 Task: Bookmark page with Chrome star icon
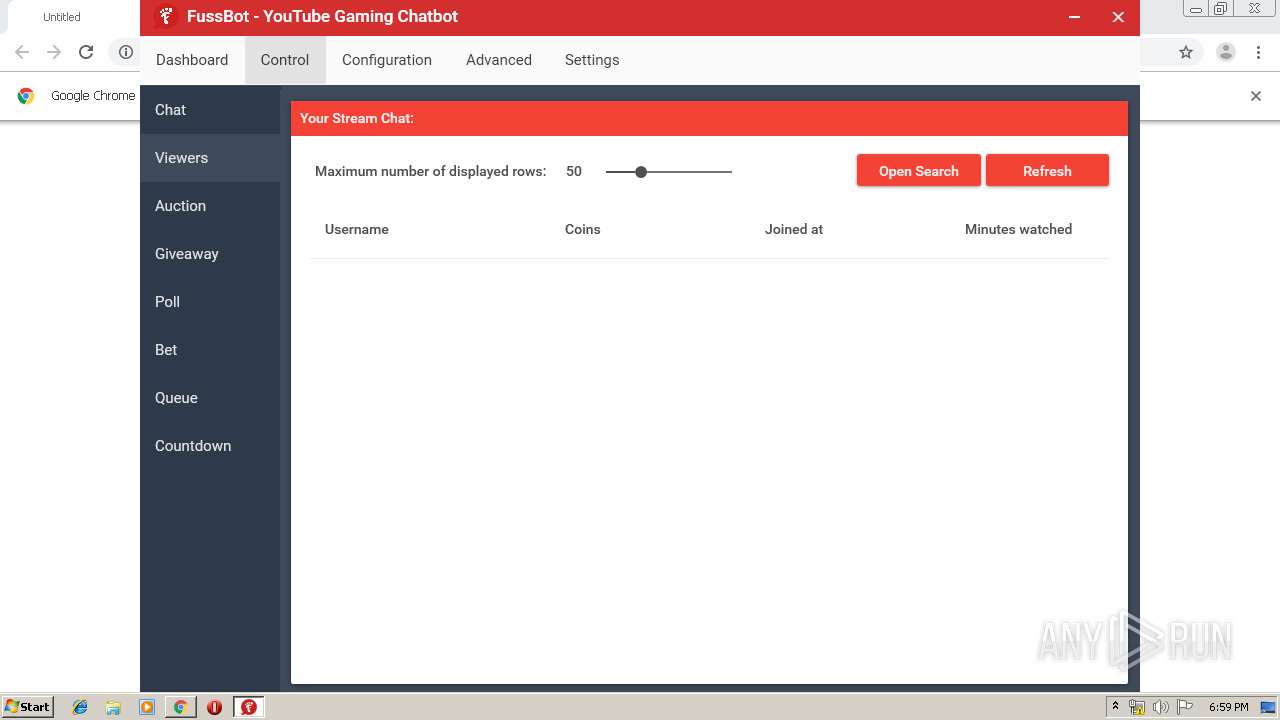click(x=1186, y=52)
